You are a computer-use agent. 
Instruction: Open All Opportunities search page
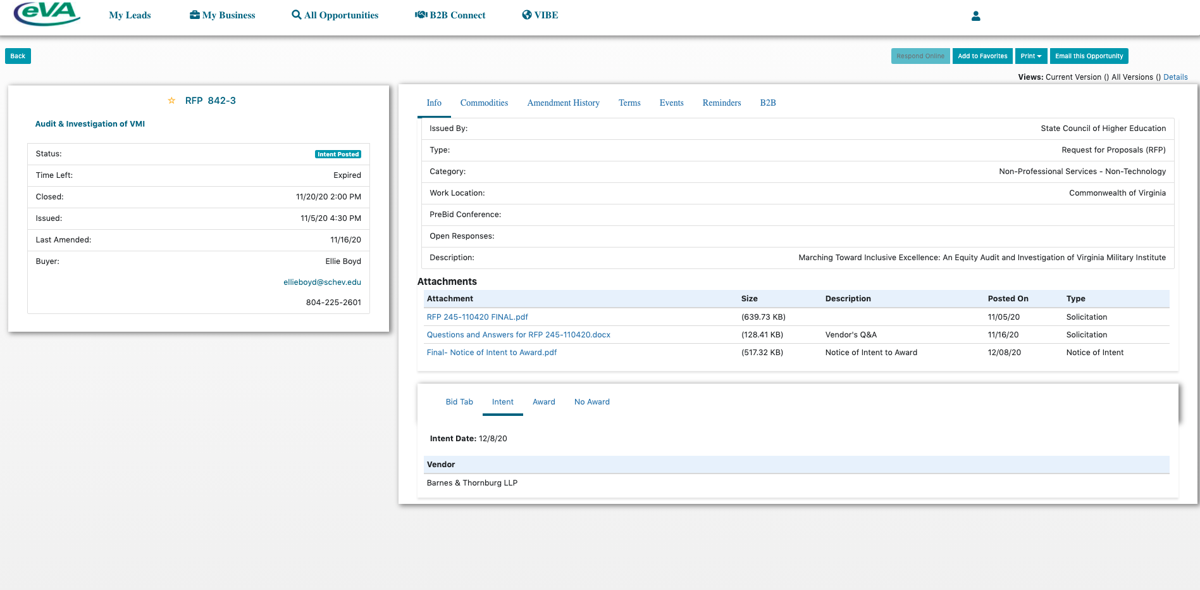pyautogui.click(x=335, y=16)
